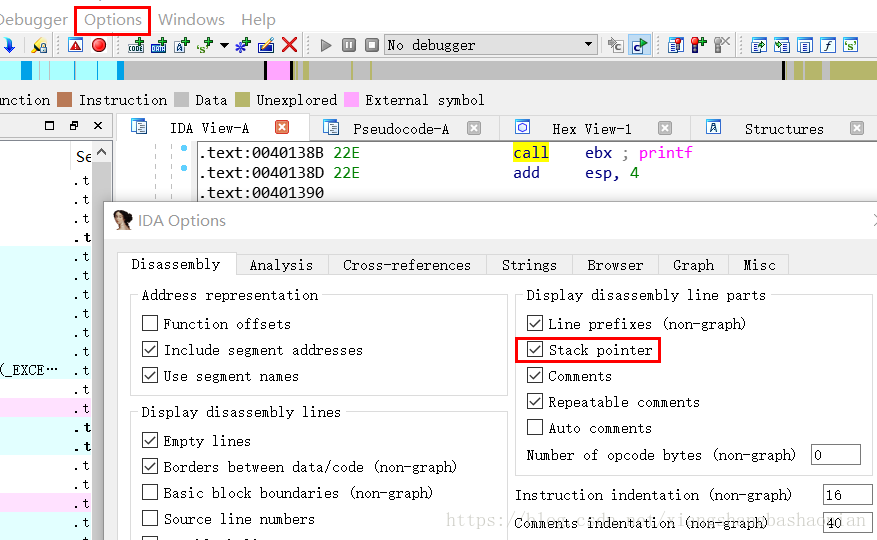Viewport: 877px width, 540px height.
Task: Select the Misc tab in IDA Options
Action: (x=759, y=265)
